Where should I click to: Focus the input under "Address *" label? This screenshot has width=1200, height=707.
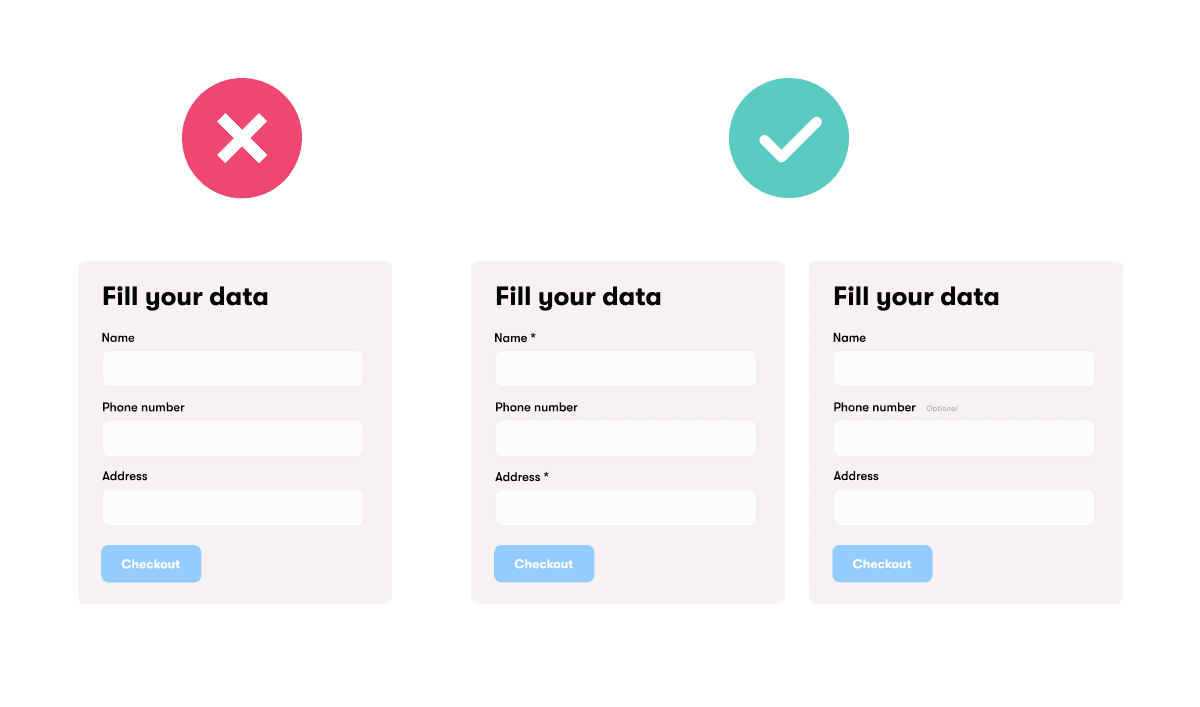626,508
